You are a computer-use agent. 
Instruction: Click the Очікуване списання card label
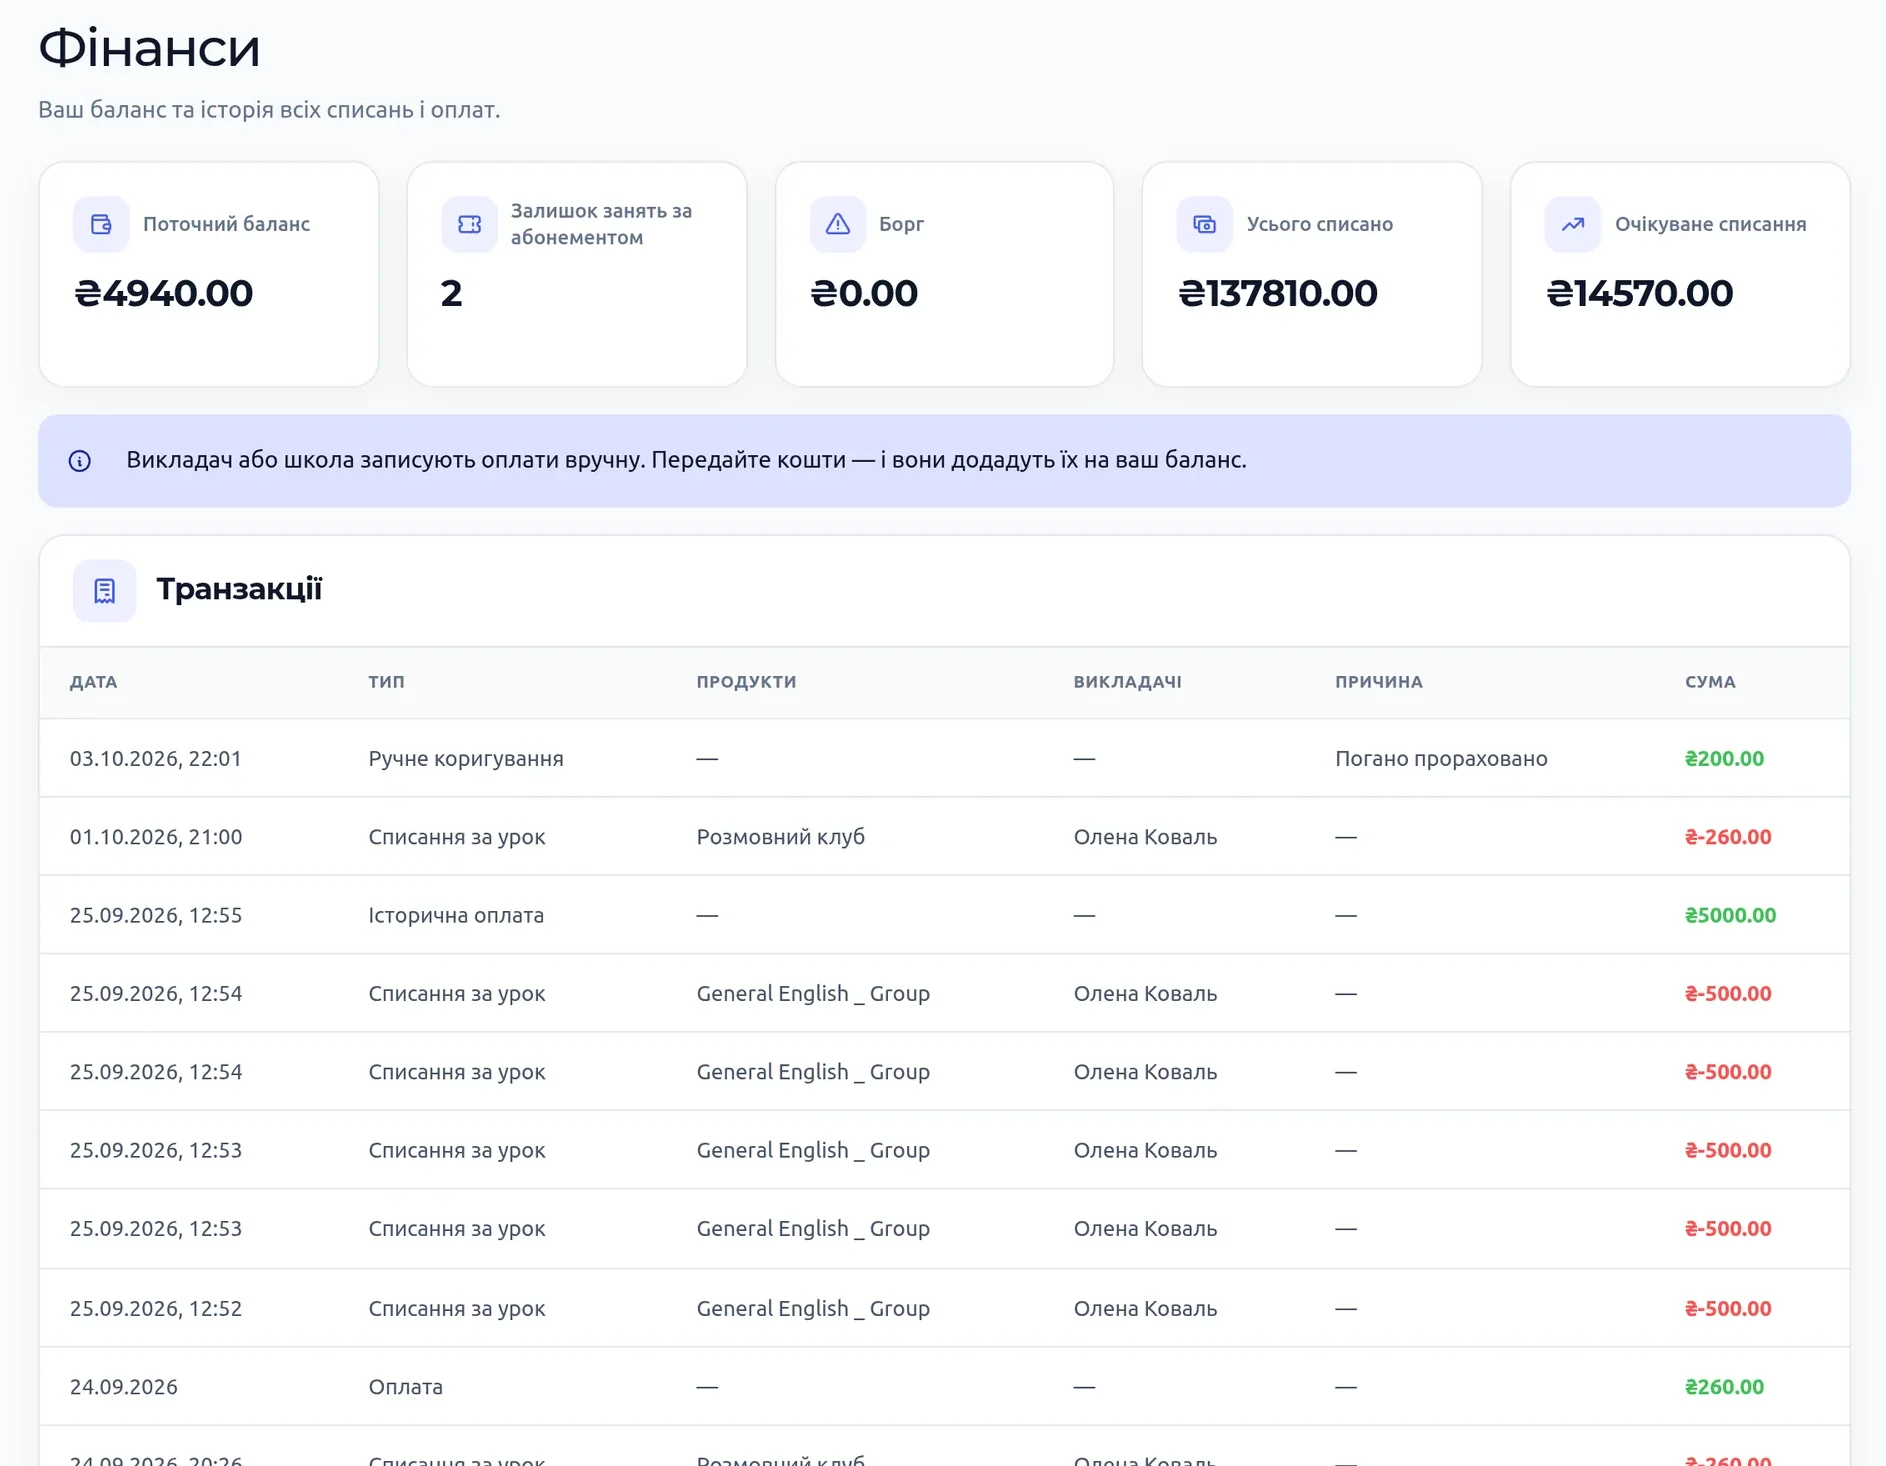click(1711, 224)
